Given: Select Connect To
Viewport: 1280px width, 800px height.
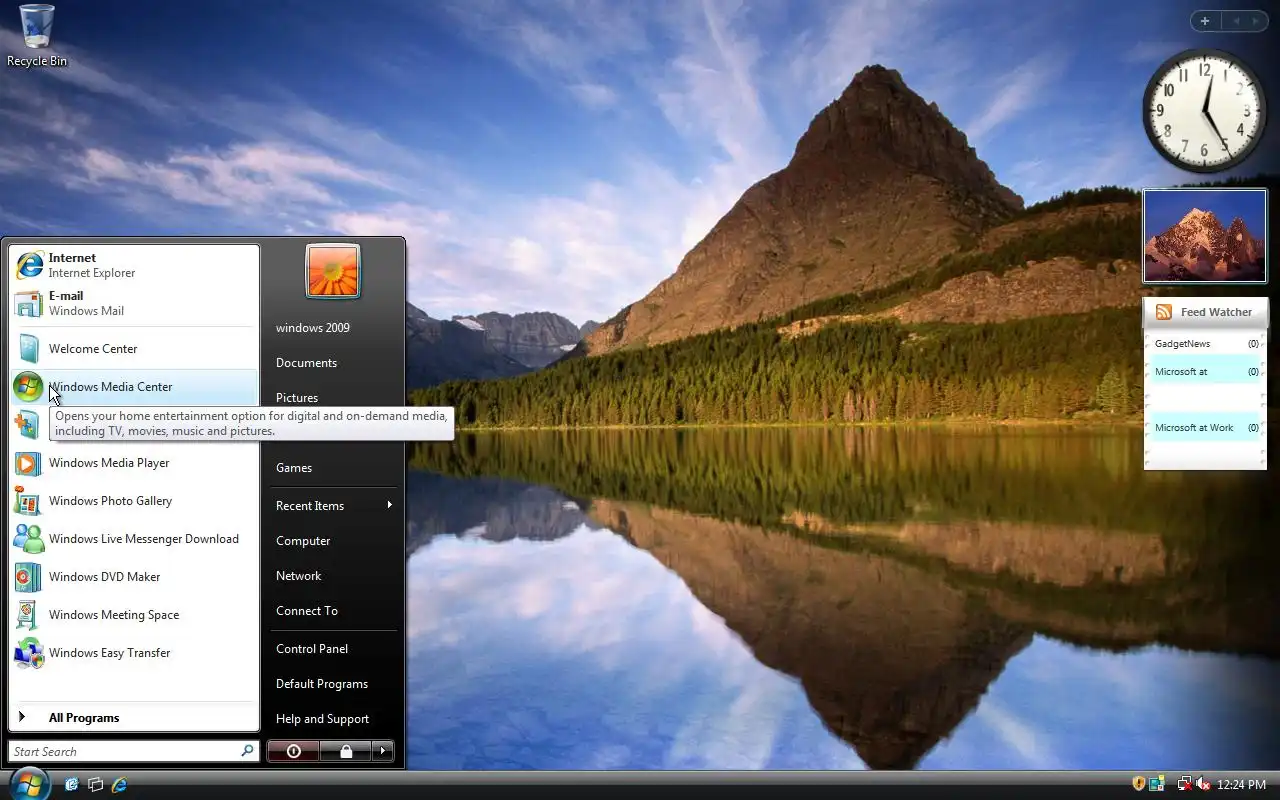Looking at the screenshot, I should click(x=333, y=611).
